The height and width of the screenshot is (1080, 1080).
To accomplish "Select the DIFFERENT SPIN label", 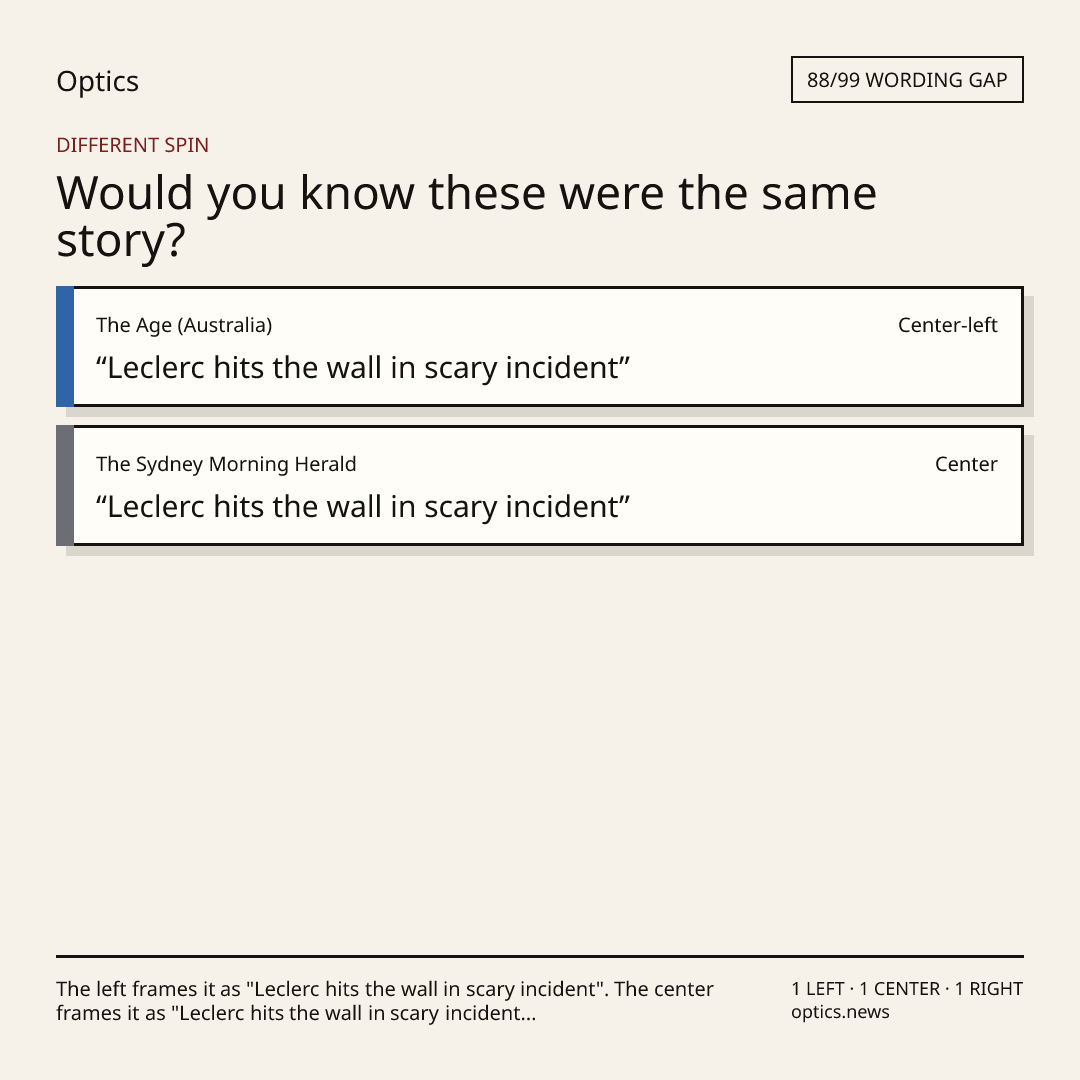I will pos(132,145).
